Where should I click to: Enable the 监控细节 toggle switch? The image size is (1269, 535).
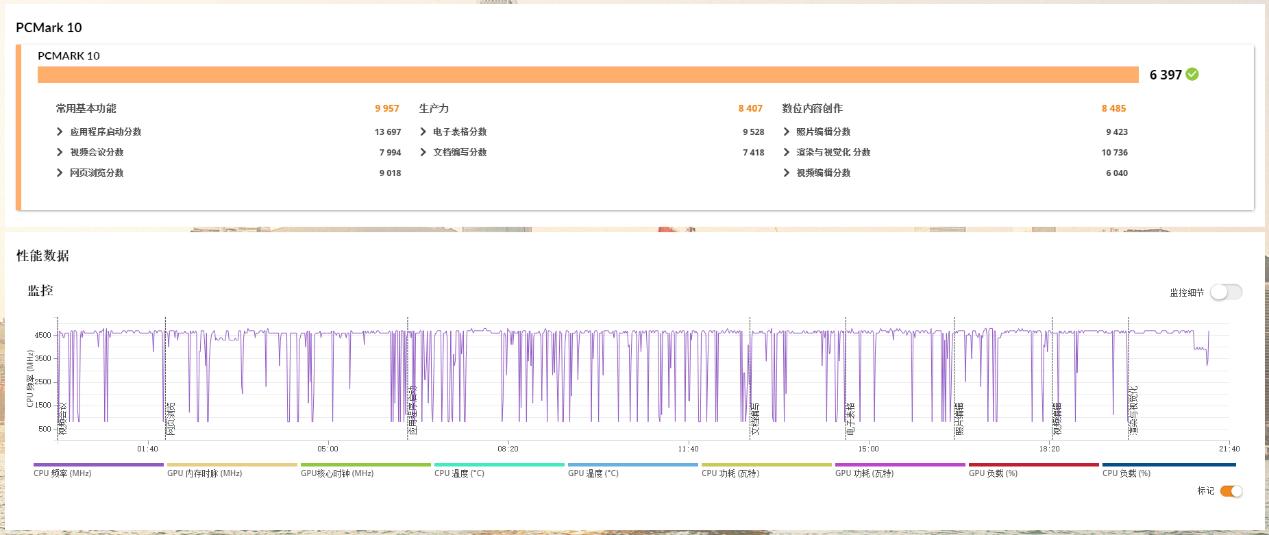coord(1226,292)
